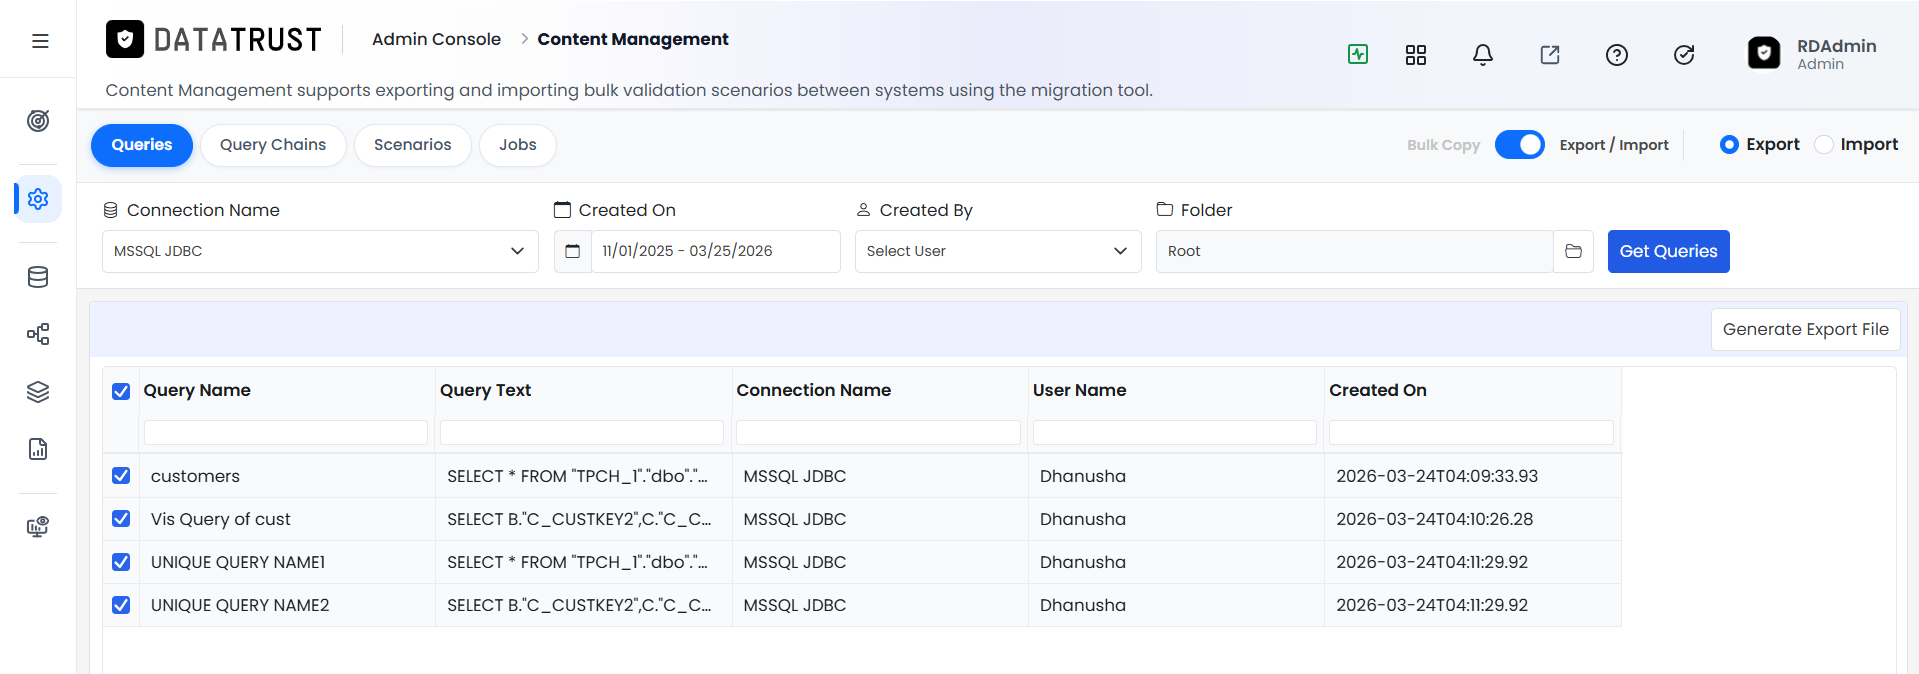The image size is (1919, 674).
Task: Open the apps grid icon
Action: click(x=1416, y=55)
